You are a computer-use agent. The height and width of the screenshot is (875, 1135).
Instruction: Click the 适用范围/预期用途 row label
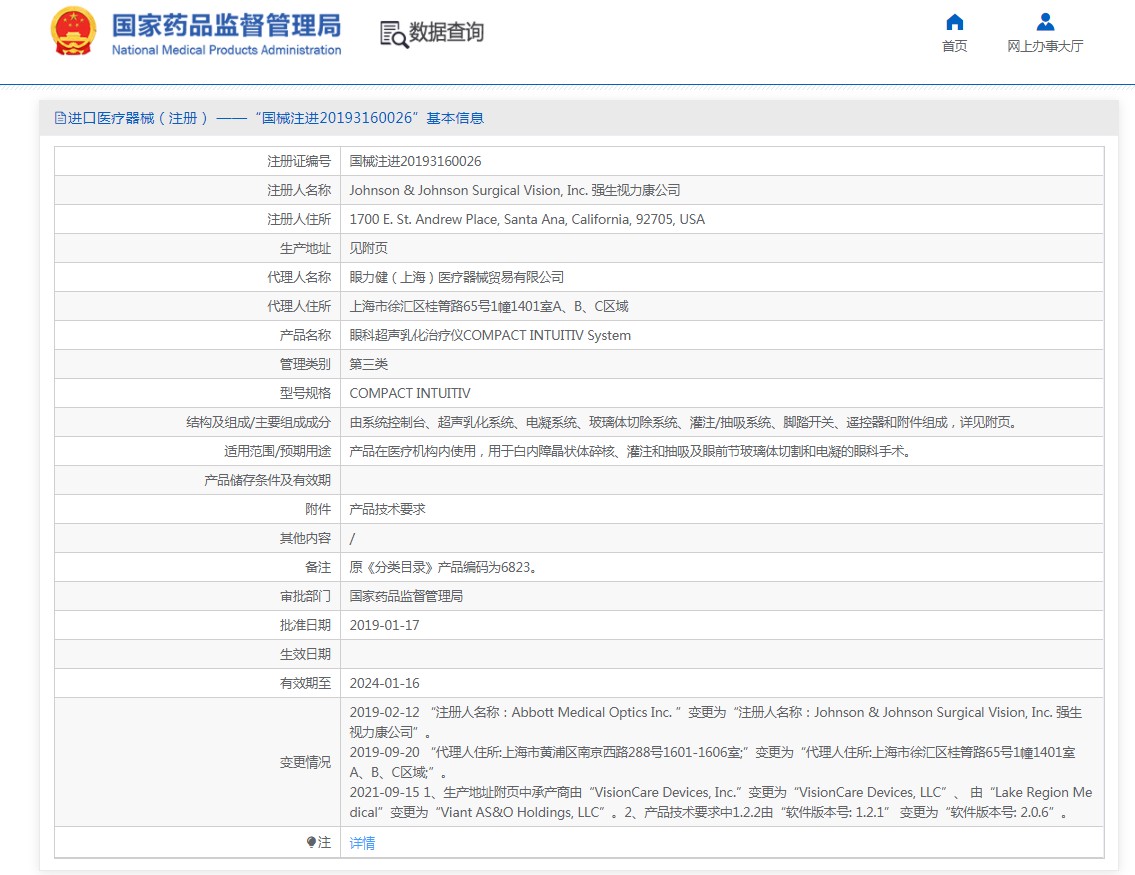coord(277,451)
